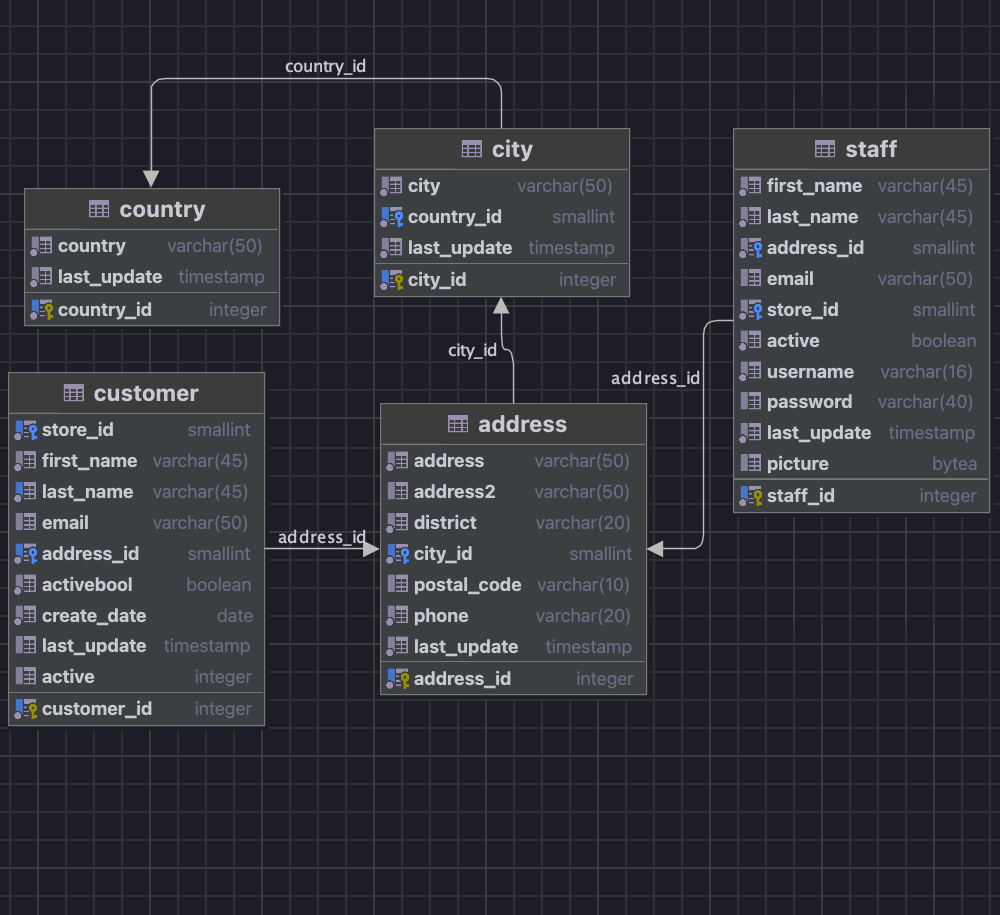This screenshot has width=1000, height=915.
Task: Click the primary key icon beside staff_id
Action: click(x=750, y=496)
